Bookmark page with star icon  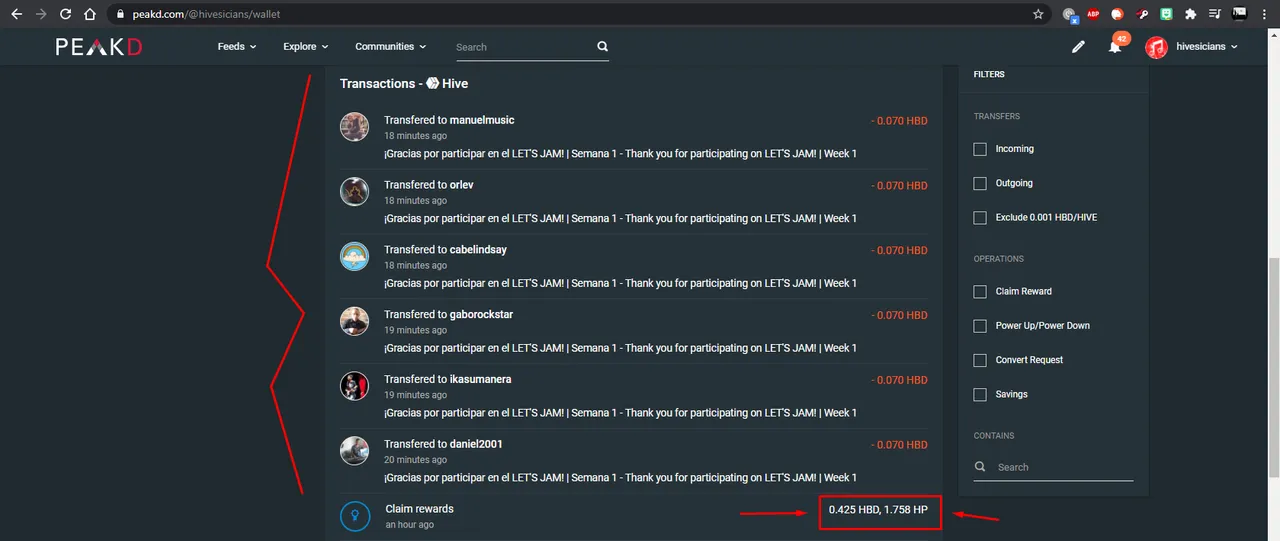click(x=1038, y=14)
